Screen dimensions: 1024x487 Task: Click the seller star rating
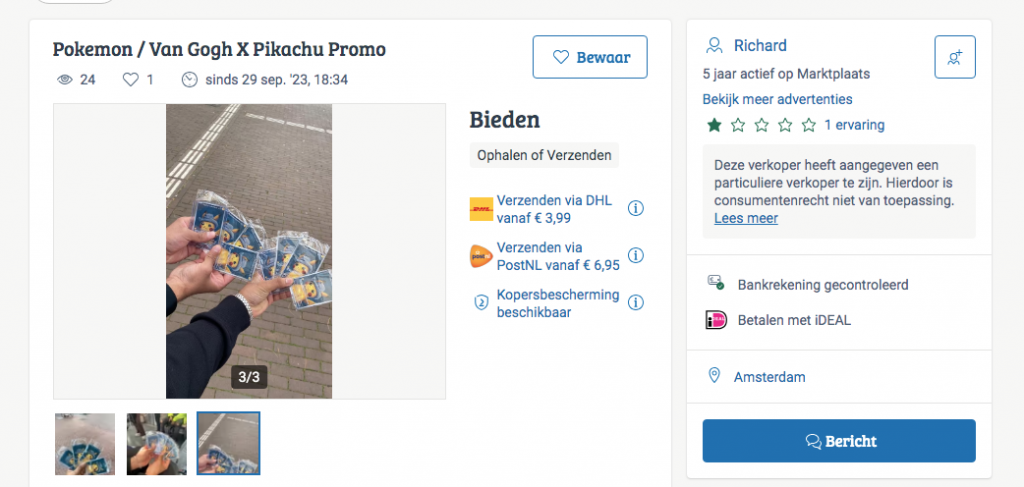(762, 125)
